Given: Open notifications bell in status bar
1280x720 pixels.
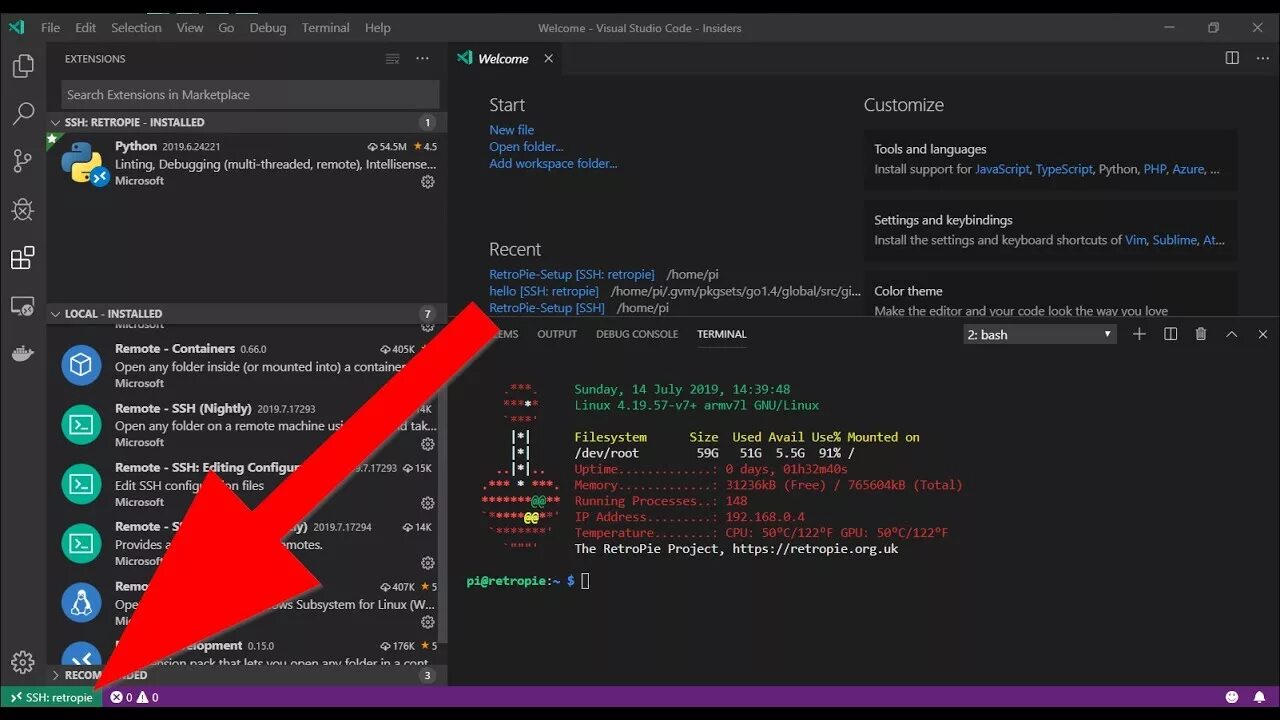Looking at the screenshot, I should [x=1260, y=697].
